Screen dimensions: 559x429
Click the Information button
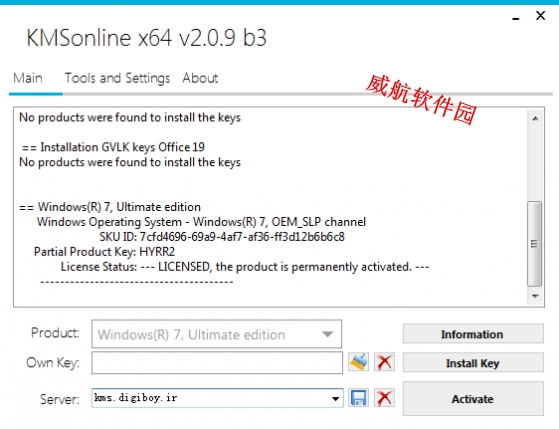coord(473,334)
